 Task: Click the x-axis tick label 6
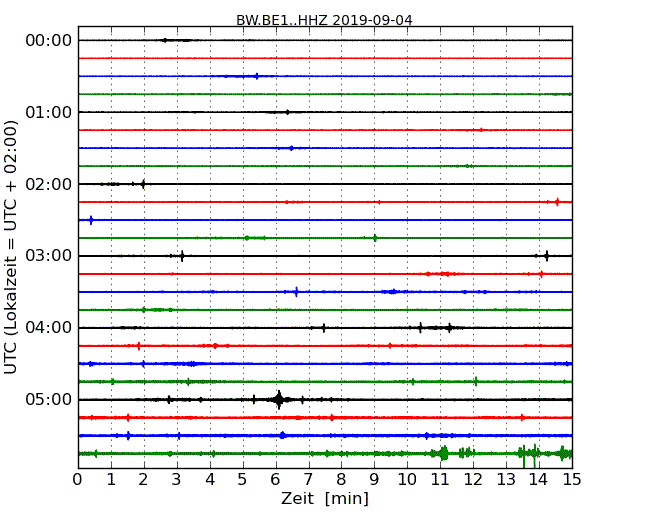point(275,480)
